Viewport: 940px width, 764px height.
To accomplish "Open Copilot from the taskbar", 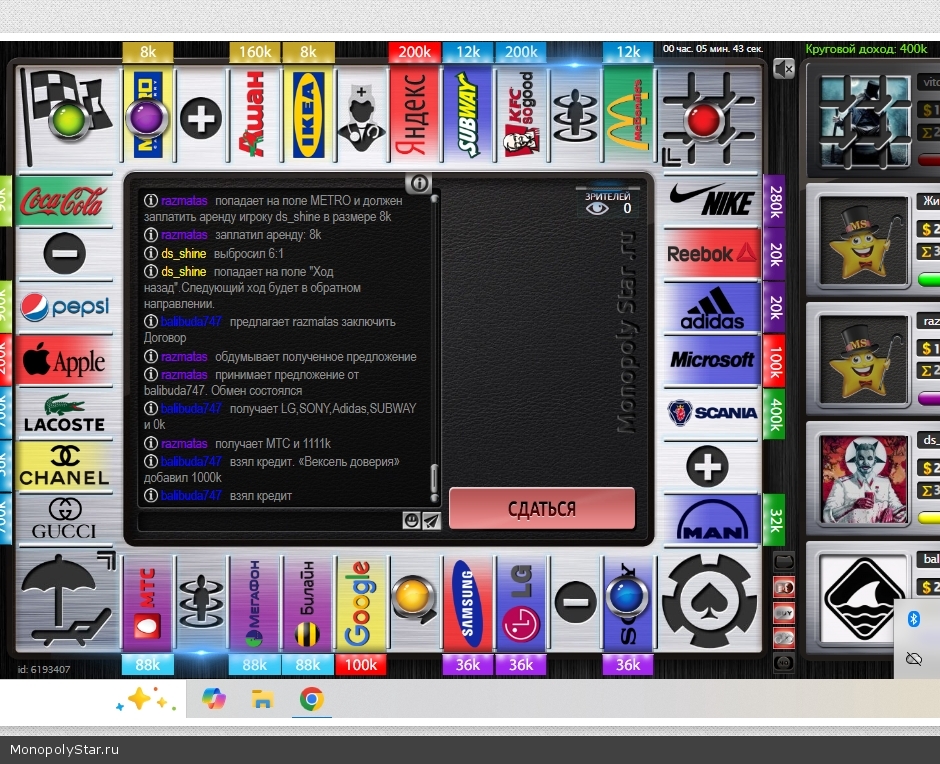I will click(x=213, y=699).
